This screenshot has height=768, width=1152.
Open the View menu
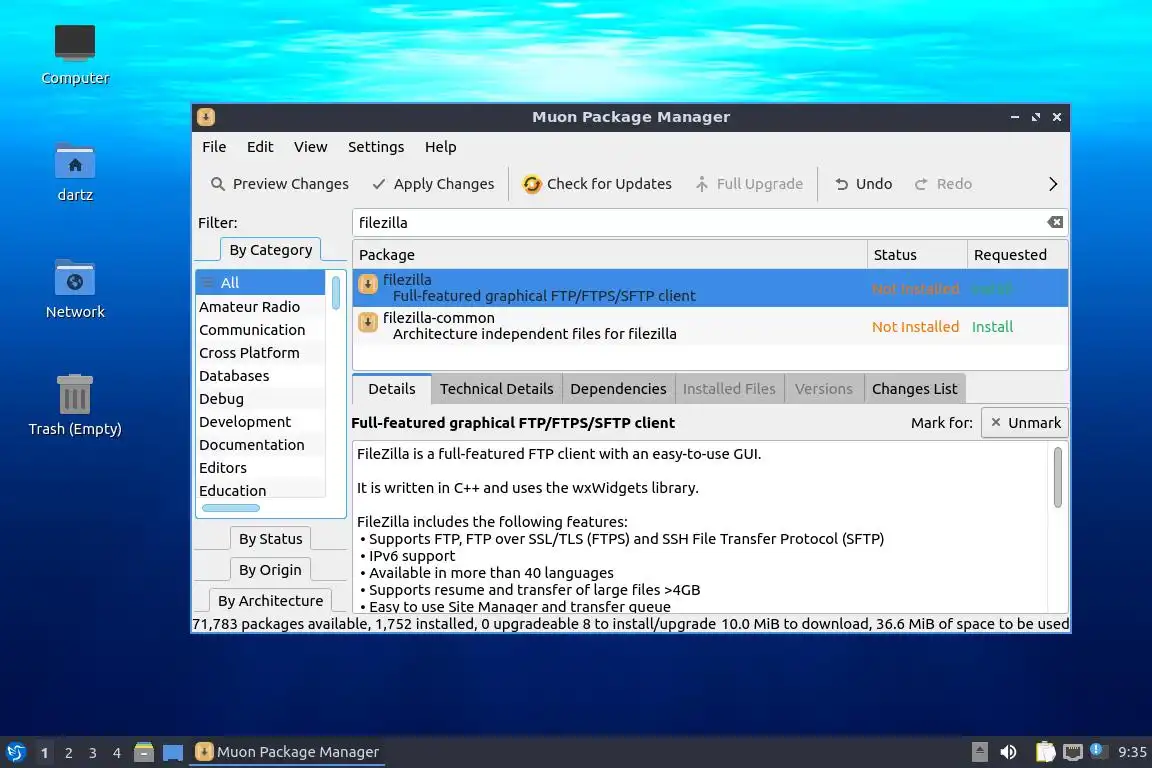pyautogui.click(x=311, y=147)
